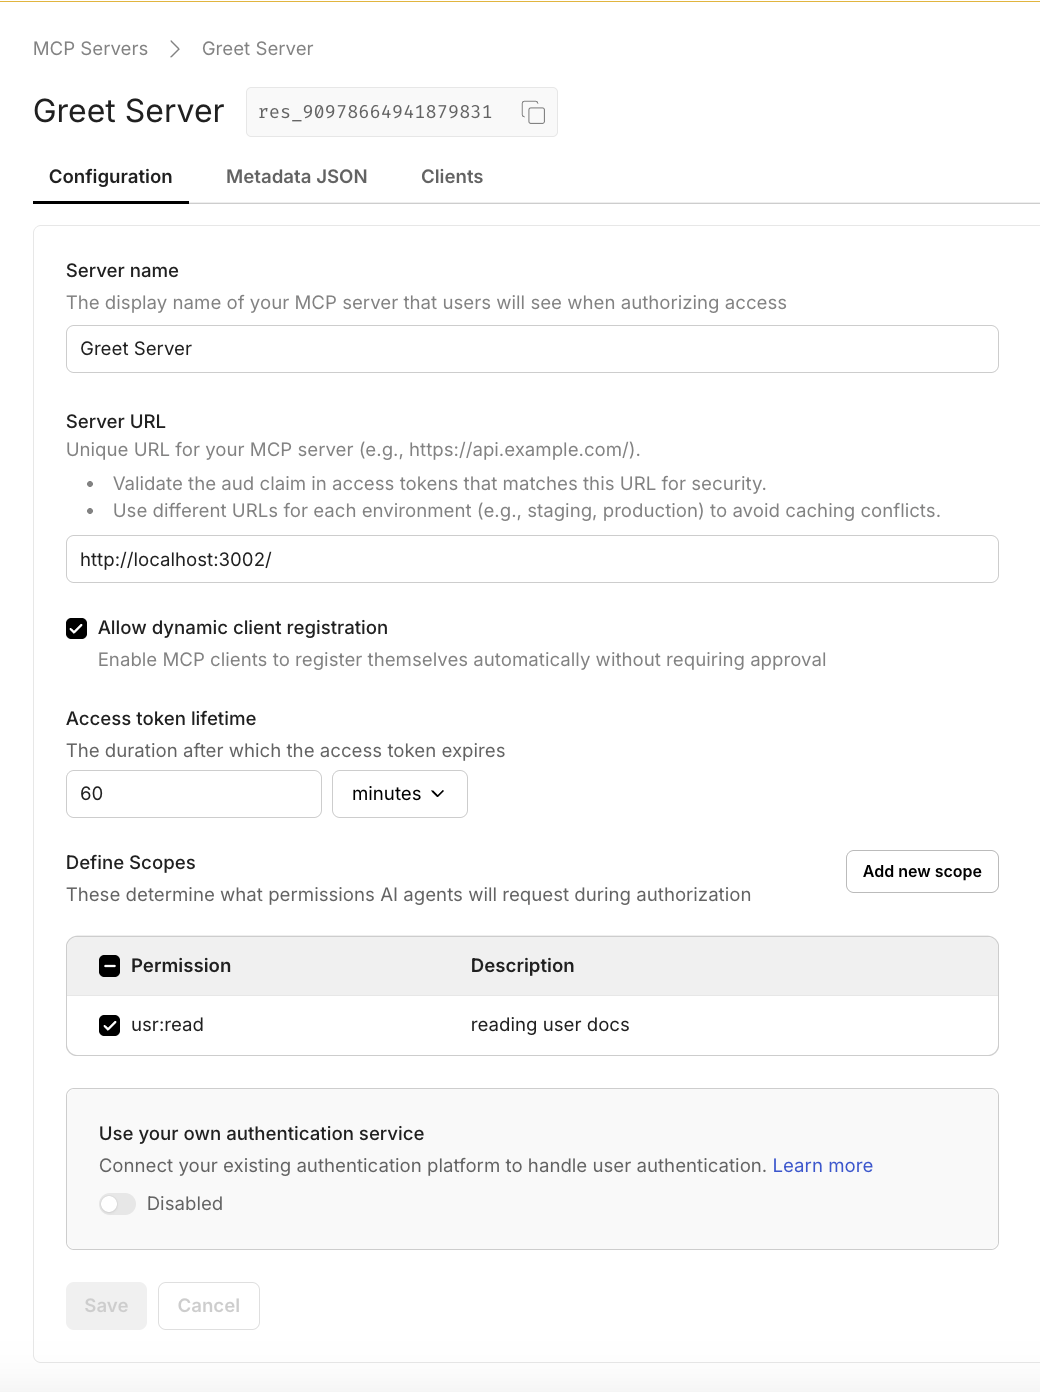This screenshot has height=1392, width=1040.
Task: Open the minutes unit dropdown
Action: [x=399, y=794]
